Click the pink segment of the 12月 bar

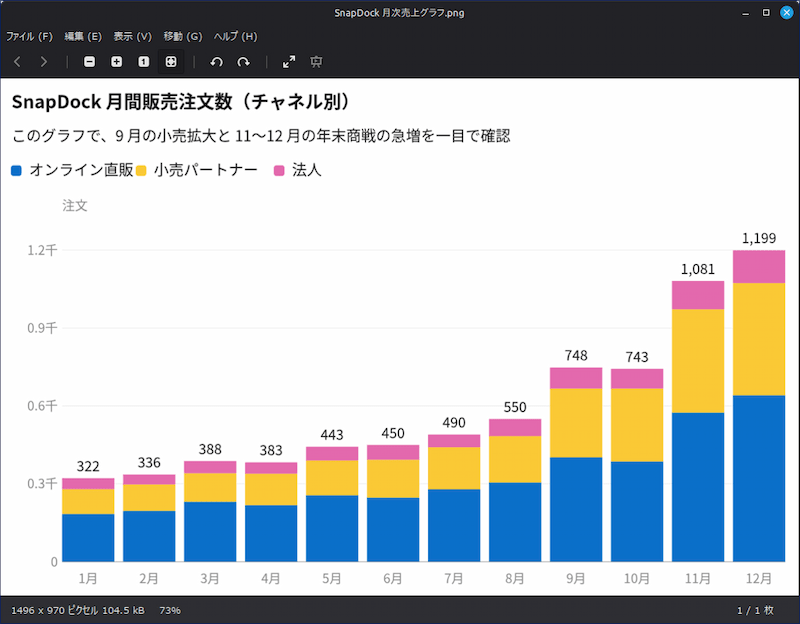759,266
